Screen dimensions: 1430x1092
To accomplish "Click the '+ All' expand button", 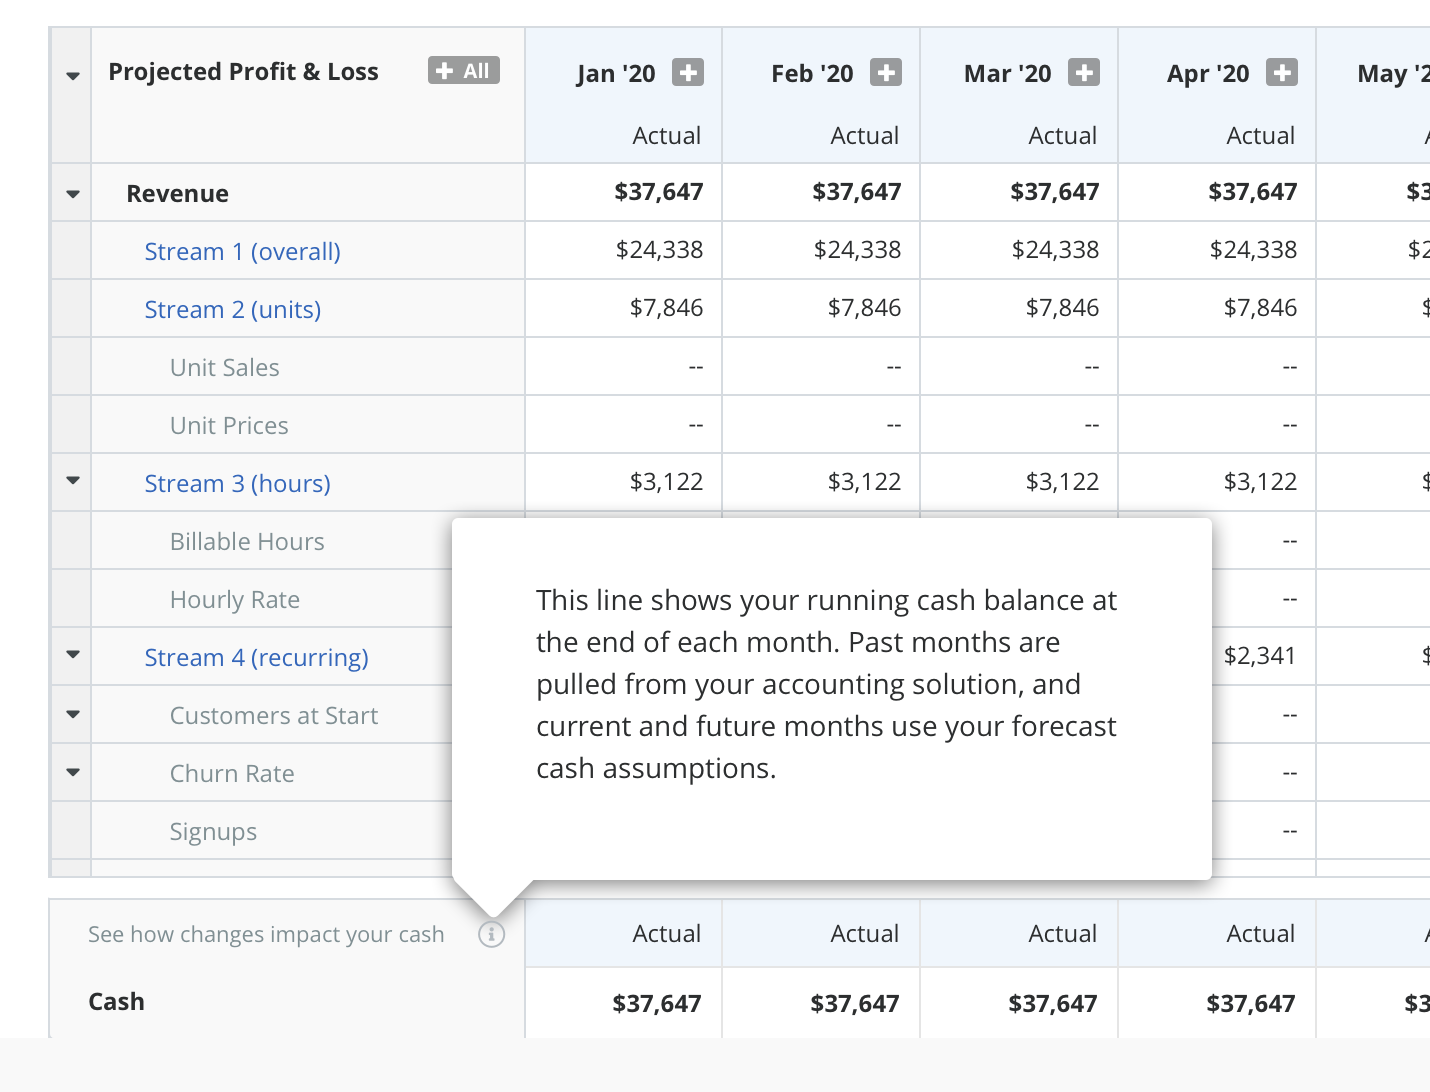I will point(464,71).
